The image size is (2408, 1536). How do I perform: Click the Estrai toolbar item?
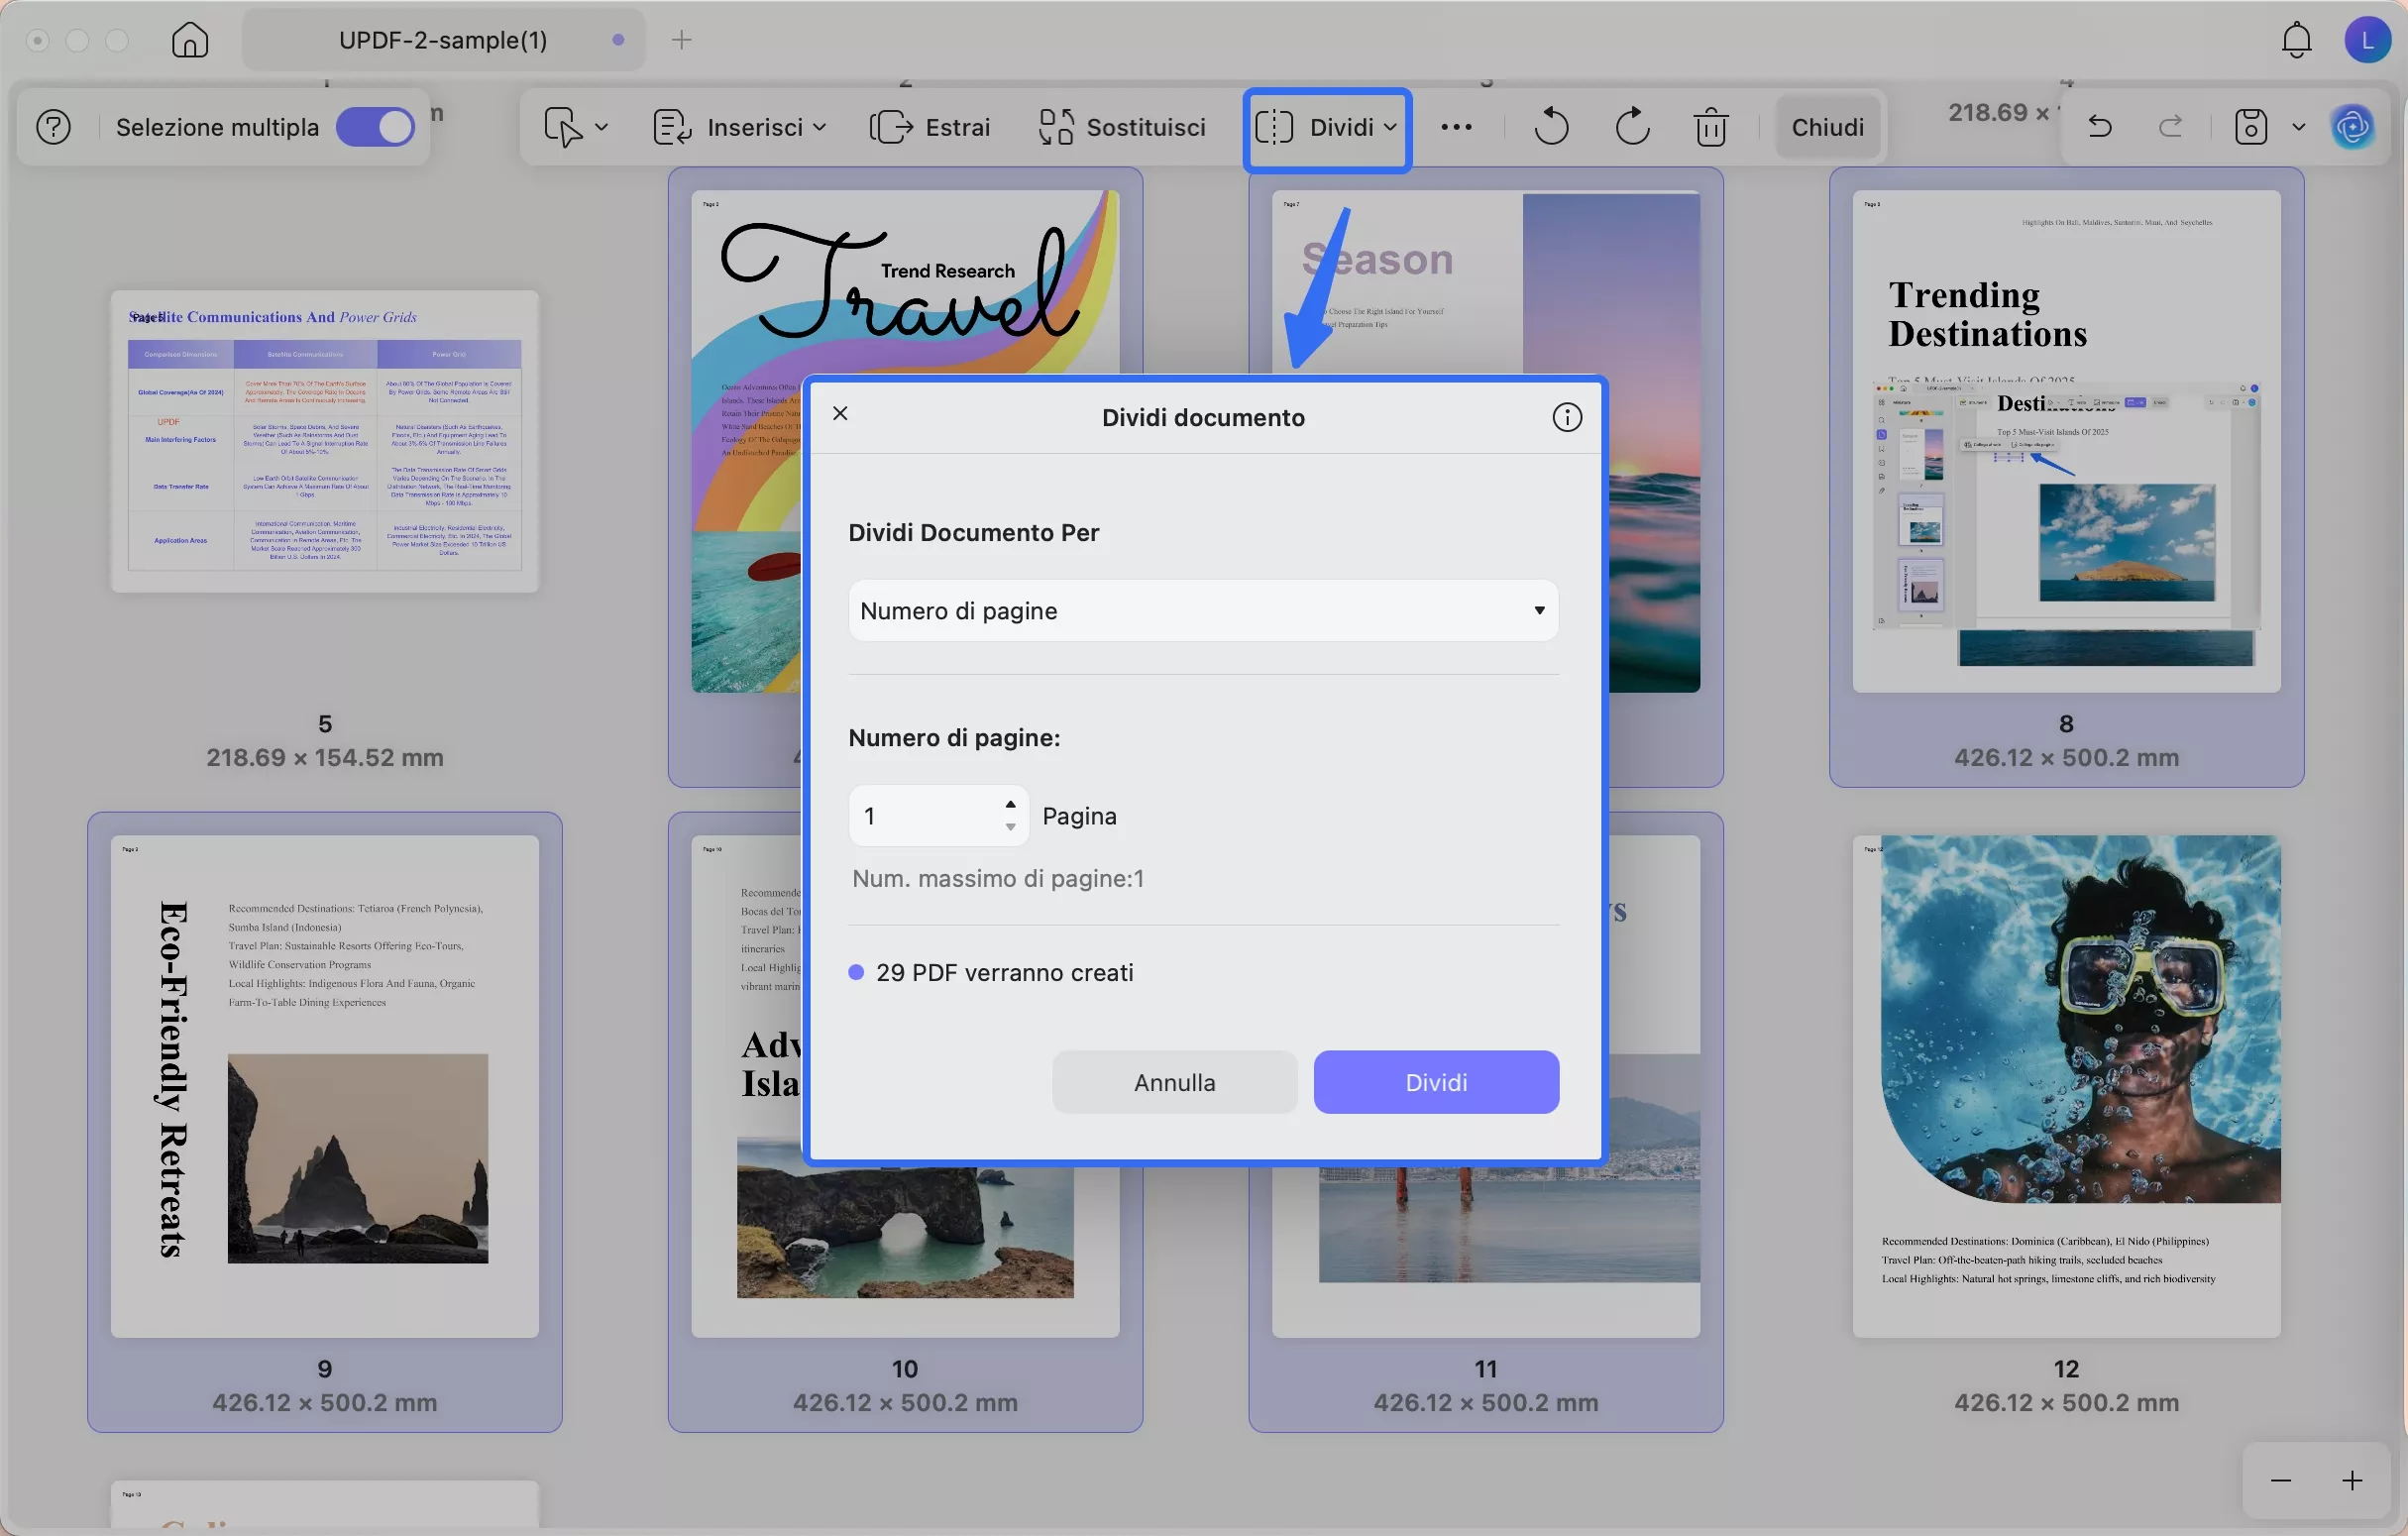click(930, 127)
